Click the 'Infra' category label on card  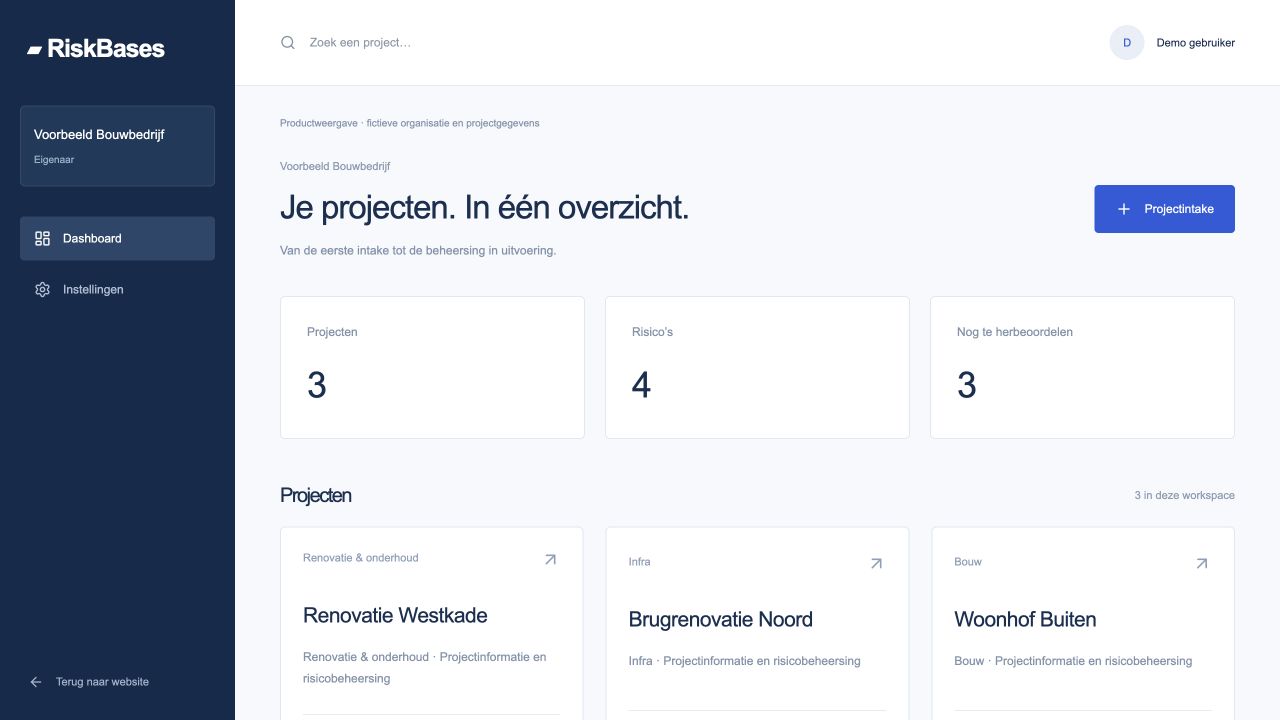click(x=639, y=562)
